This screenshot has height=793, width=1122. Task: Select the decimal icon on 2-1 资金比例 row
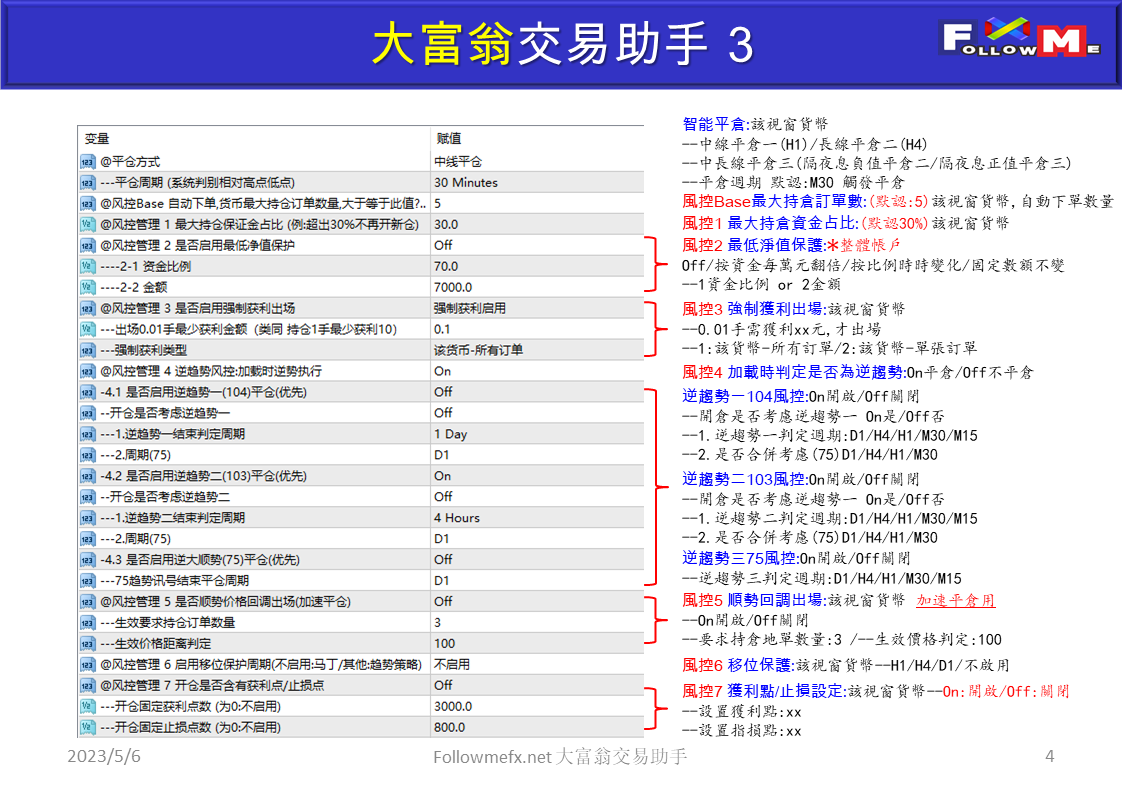pos(85,264)
